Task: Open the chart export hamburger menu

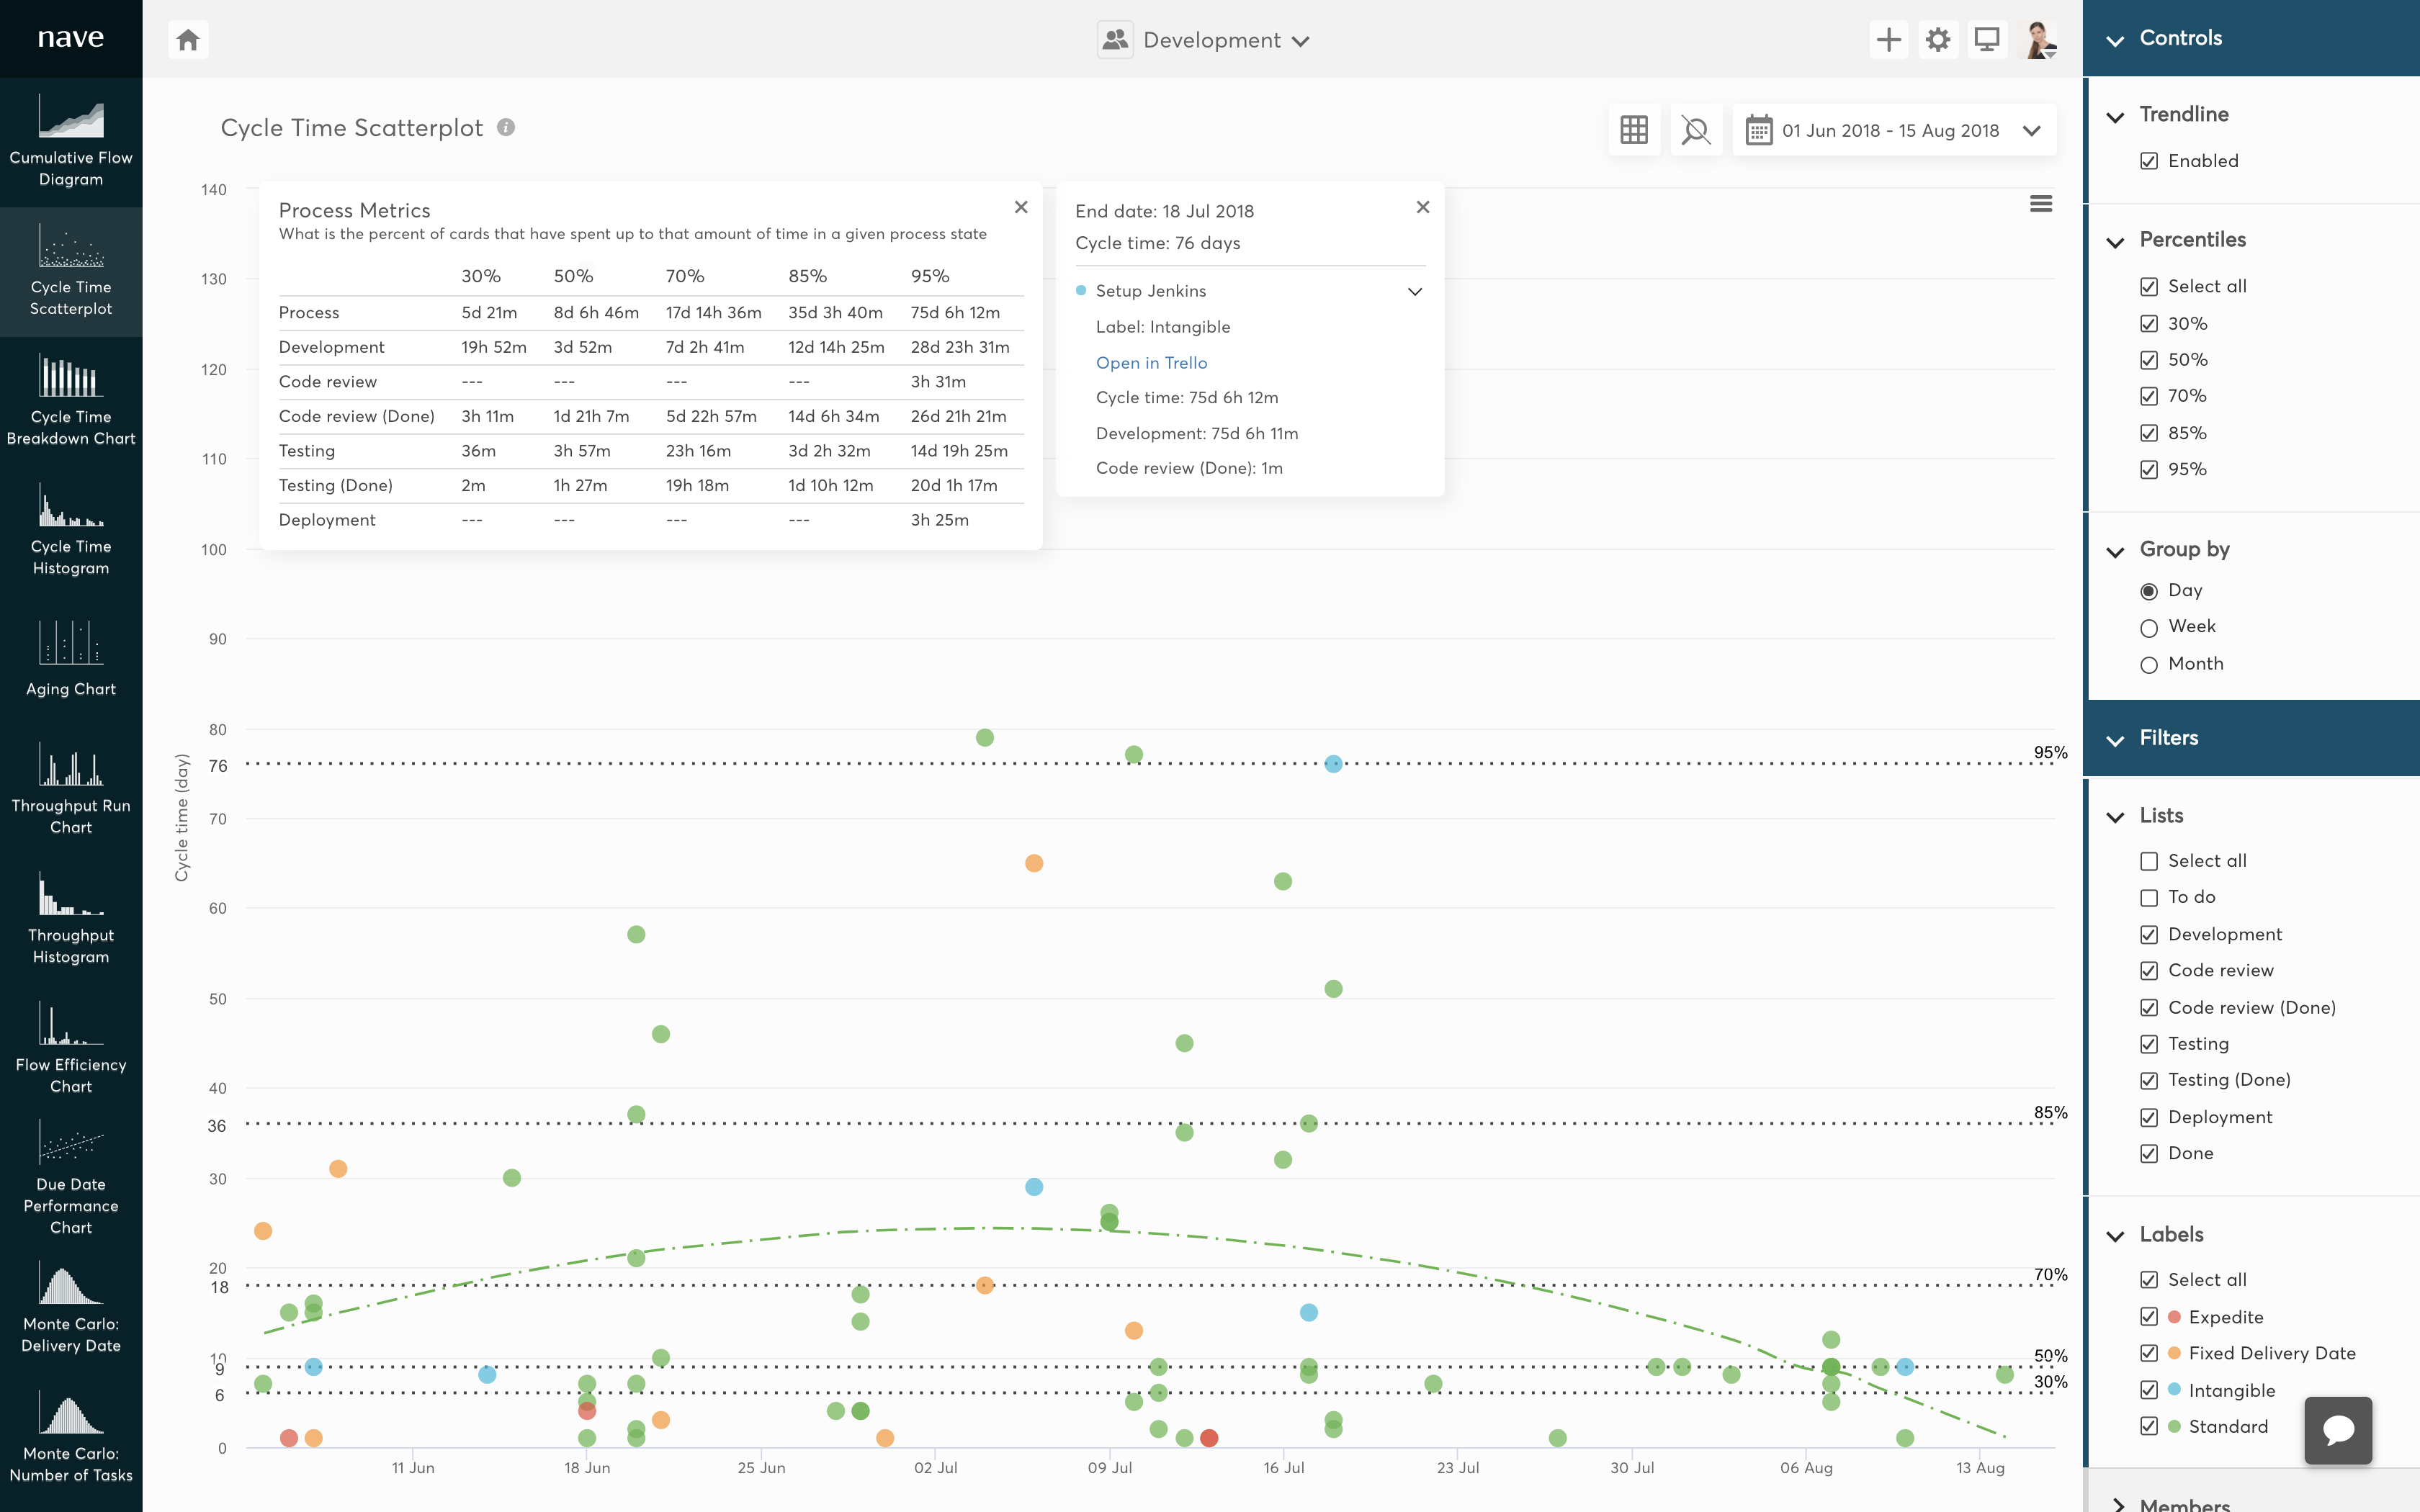Action: (2041, 203)
